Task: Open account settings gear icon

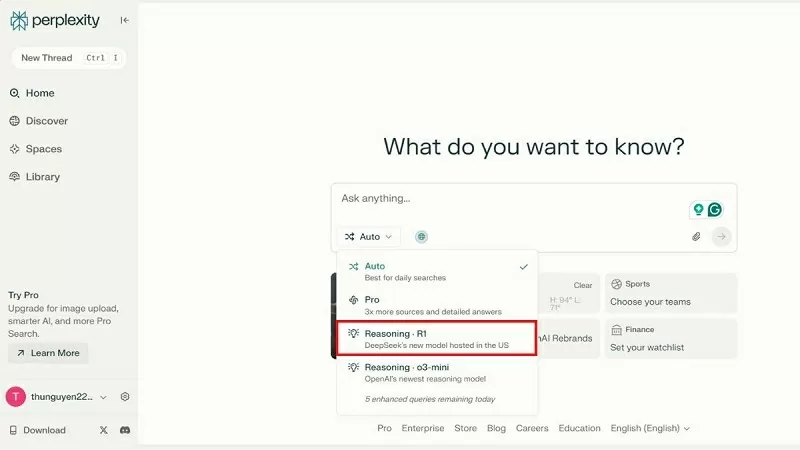Action: coord(125,397)
